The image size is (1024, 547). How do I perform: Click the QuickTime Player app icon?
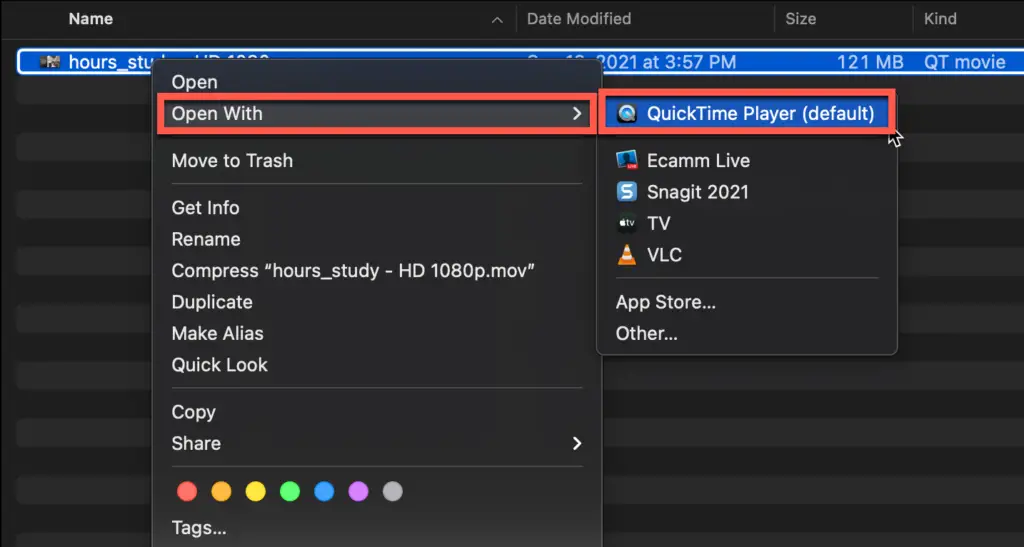point(627,114)
